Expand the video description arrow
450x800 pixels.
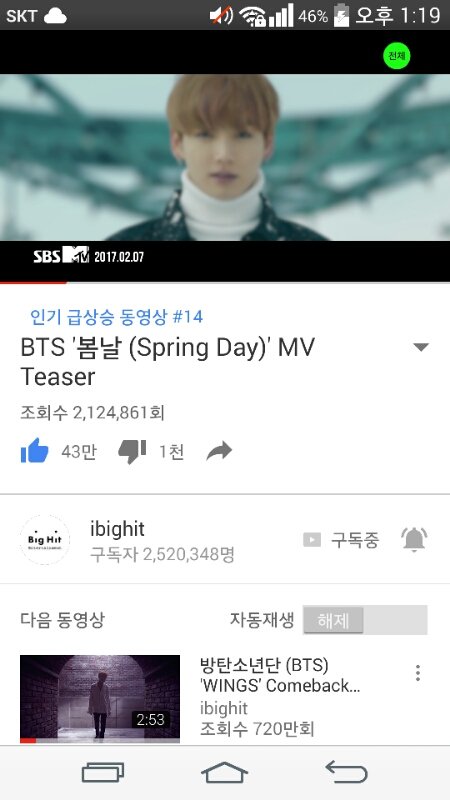(421, 347)
